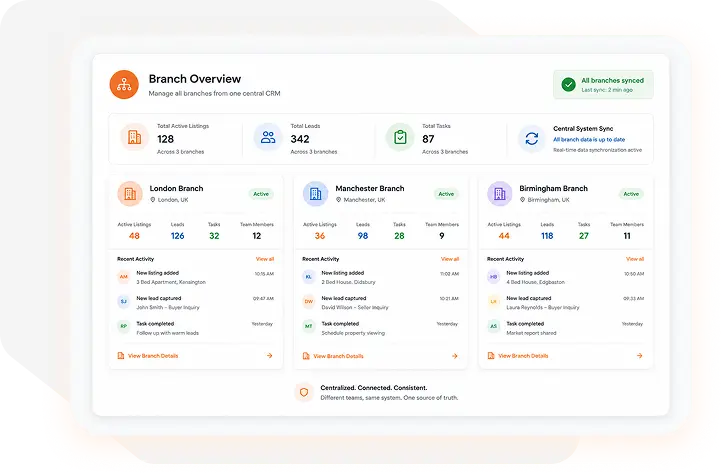Screen dimensions: 722x474
Task: Open the John Smith – Buyer Inquiry lead
Action: 168,307
